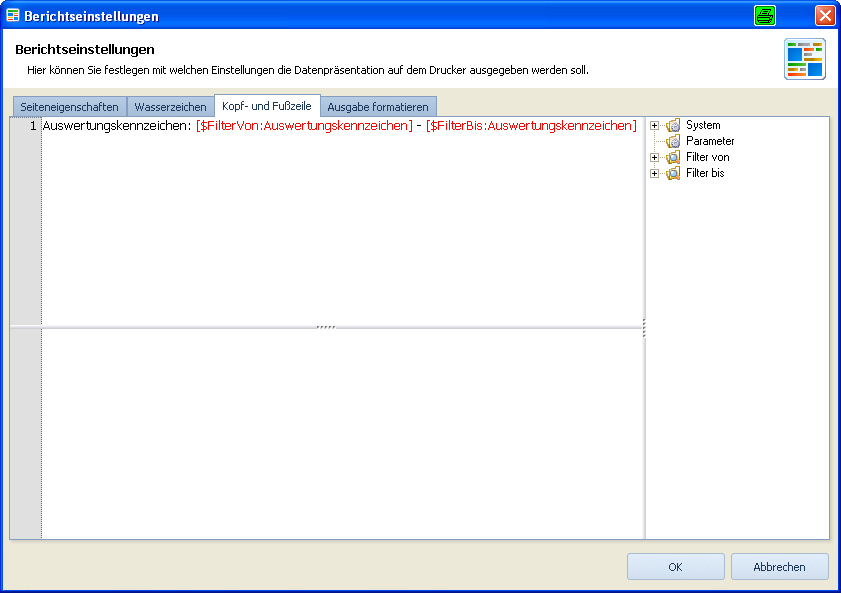Expand the System tree node
841x593 pixels.
654,125
